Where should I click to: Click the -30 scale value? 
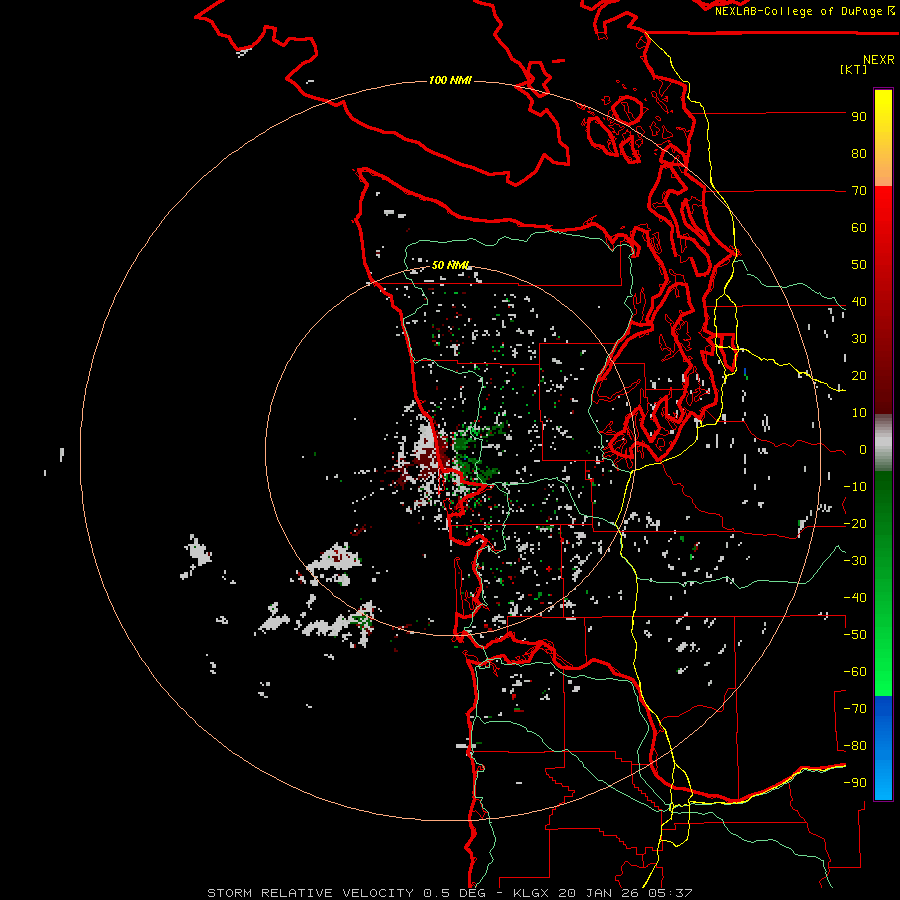(x=855, y=561)
